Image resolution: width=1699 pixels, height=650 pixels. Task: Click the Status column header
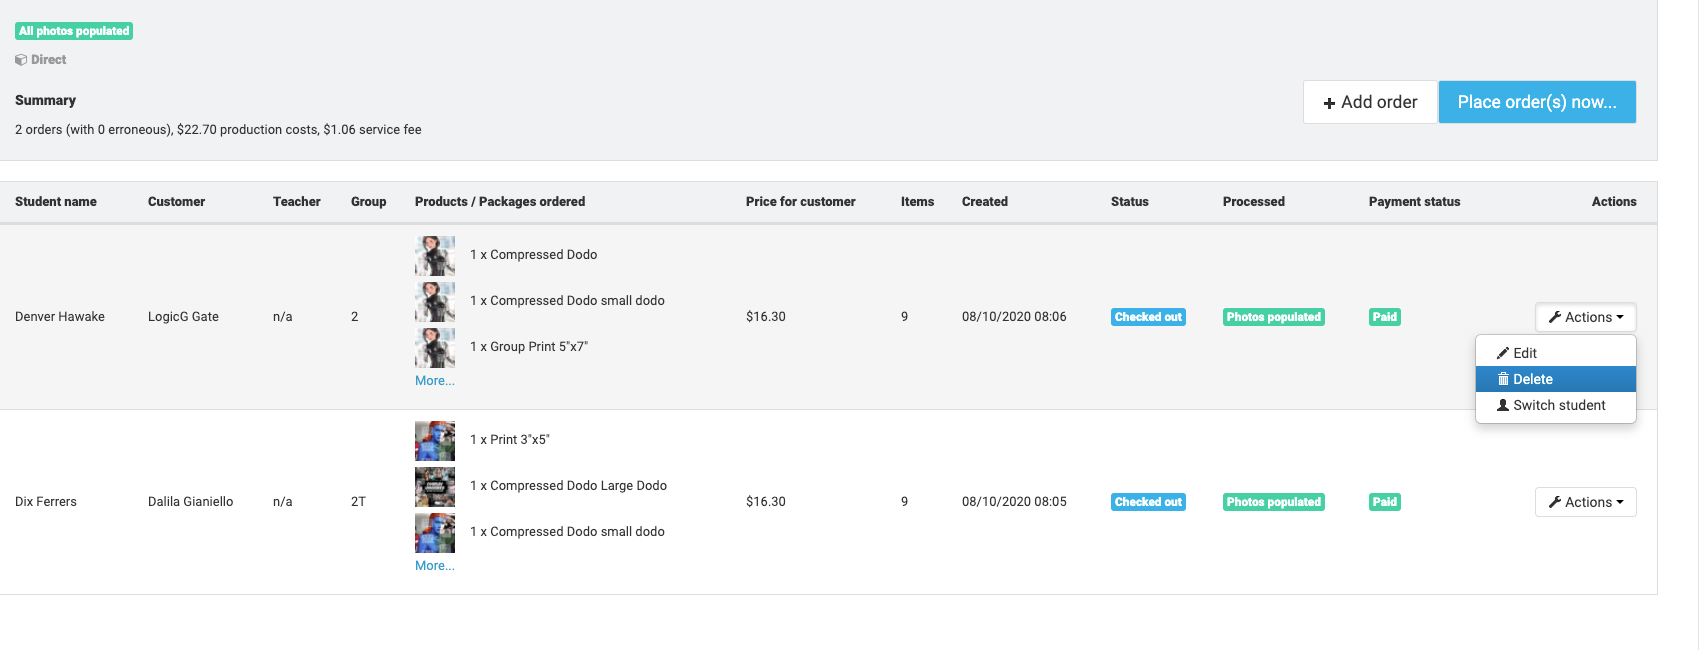tap(1130, 202)
